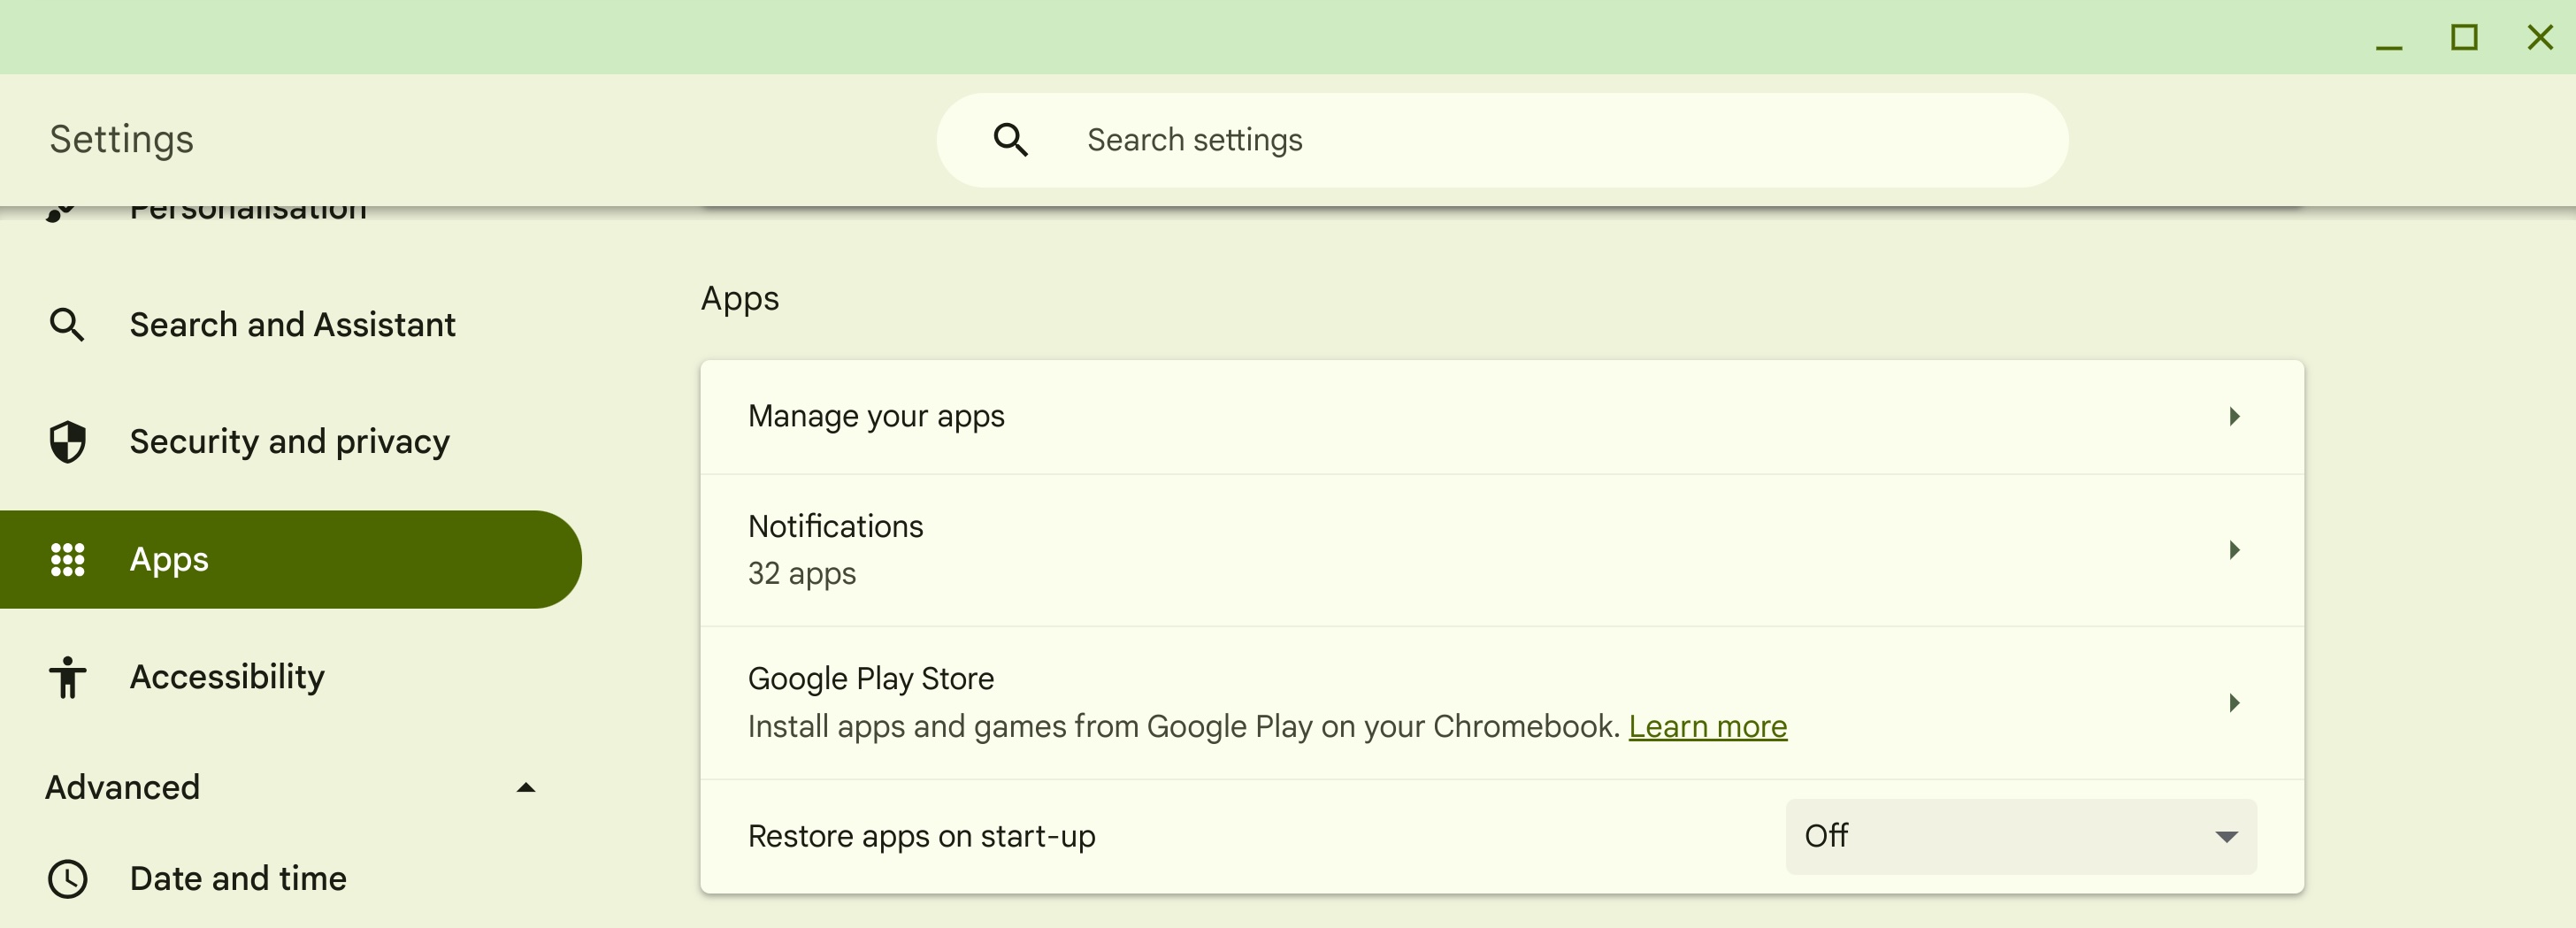Click the Date and time clock icon

67,878
